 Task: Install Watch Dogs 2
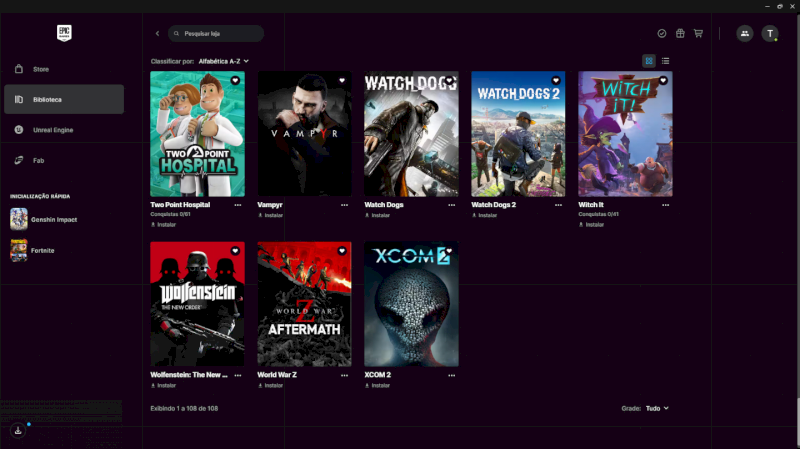tap(484, 215)
